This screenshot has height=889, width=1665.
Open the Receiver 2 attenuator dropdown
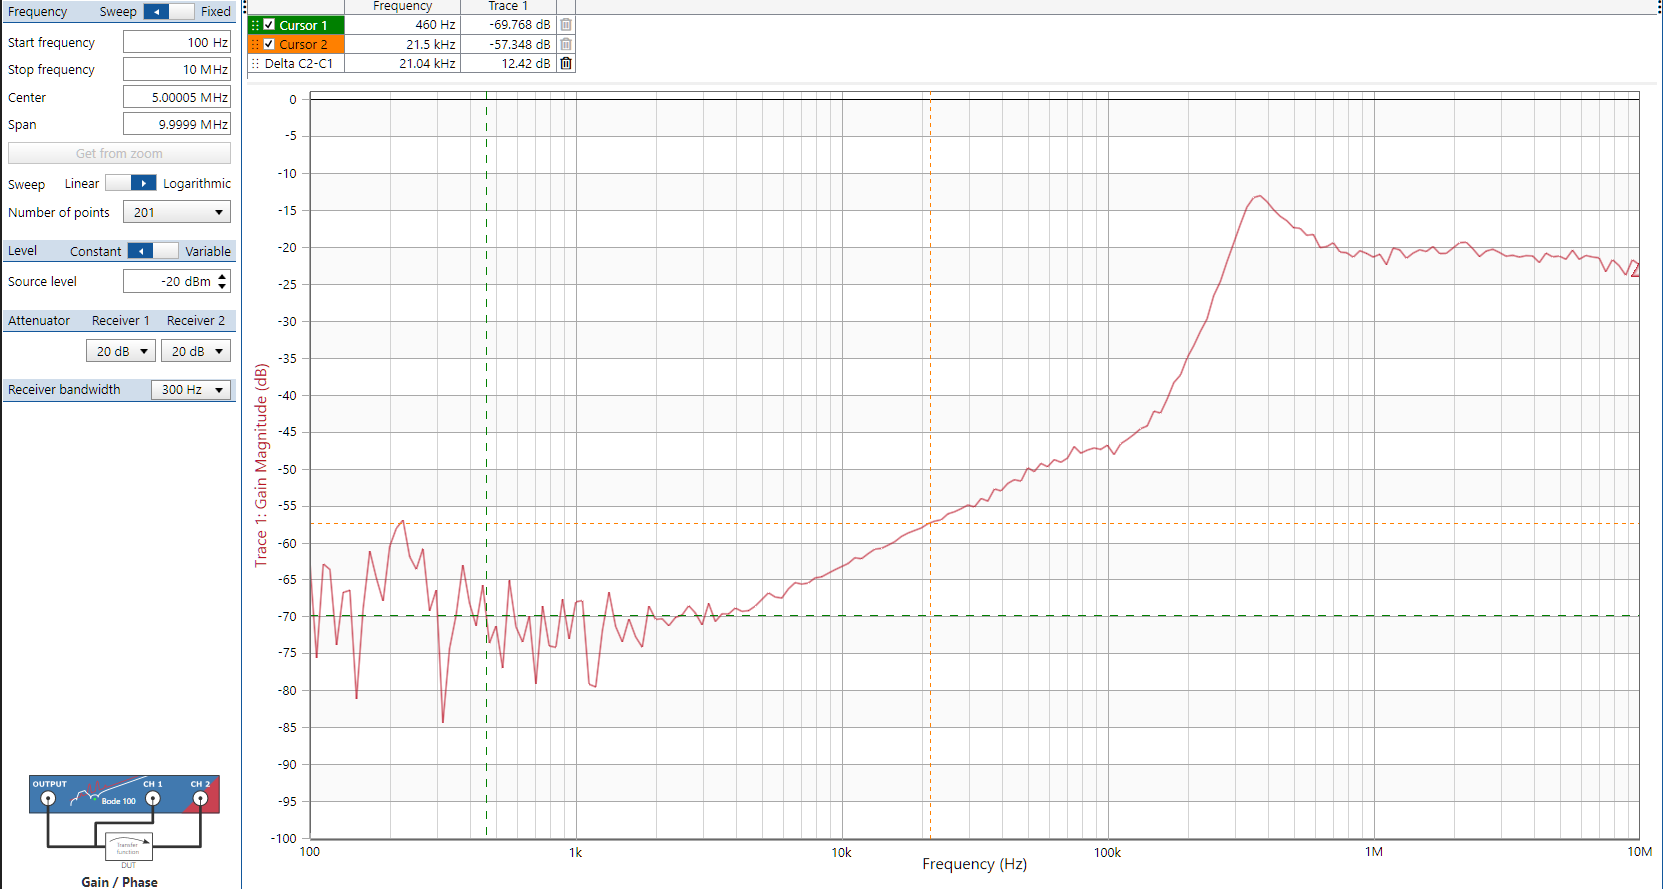tap(196, 351)
